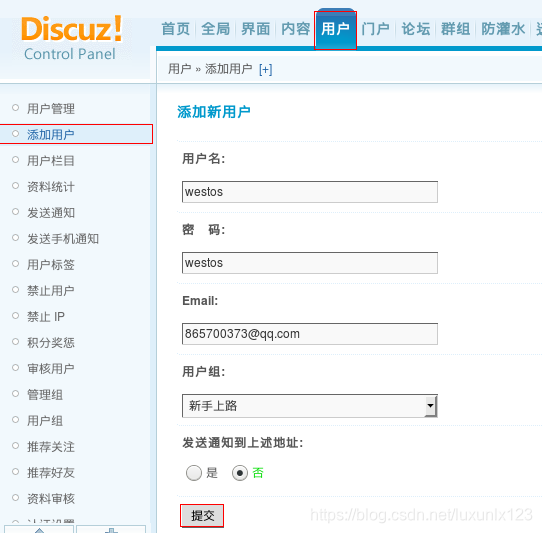Focus the 密码 input field

(310, 263)
